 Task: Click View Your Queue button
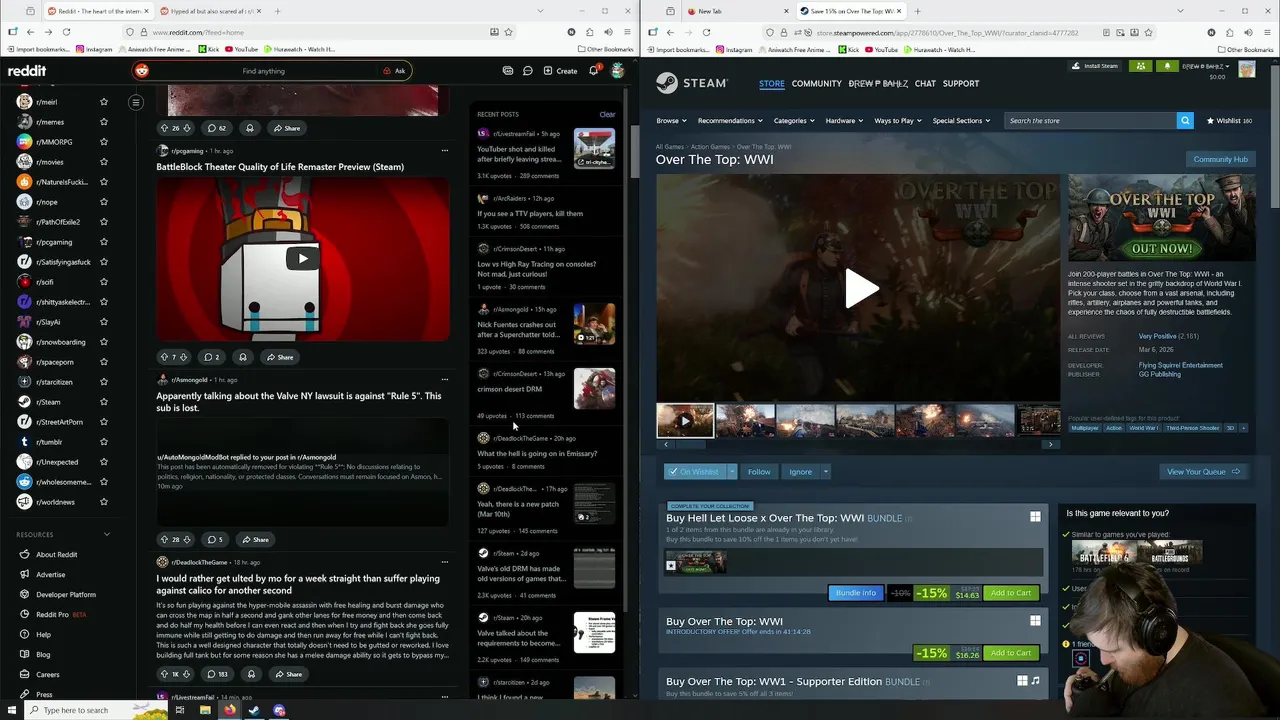pos(1203,471)
